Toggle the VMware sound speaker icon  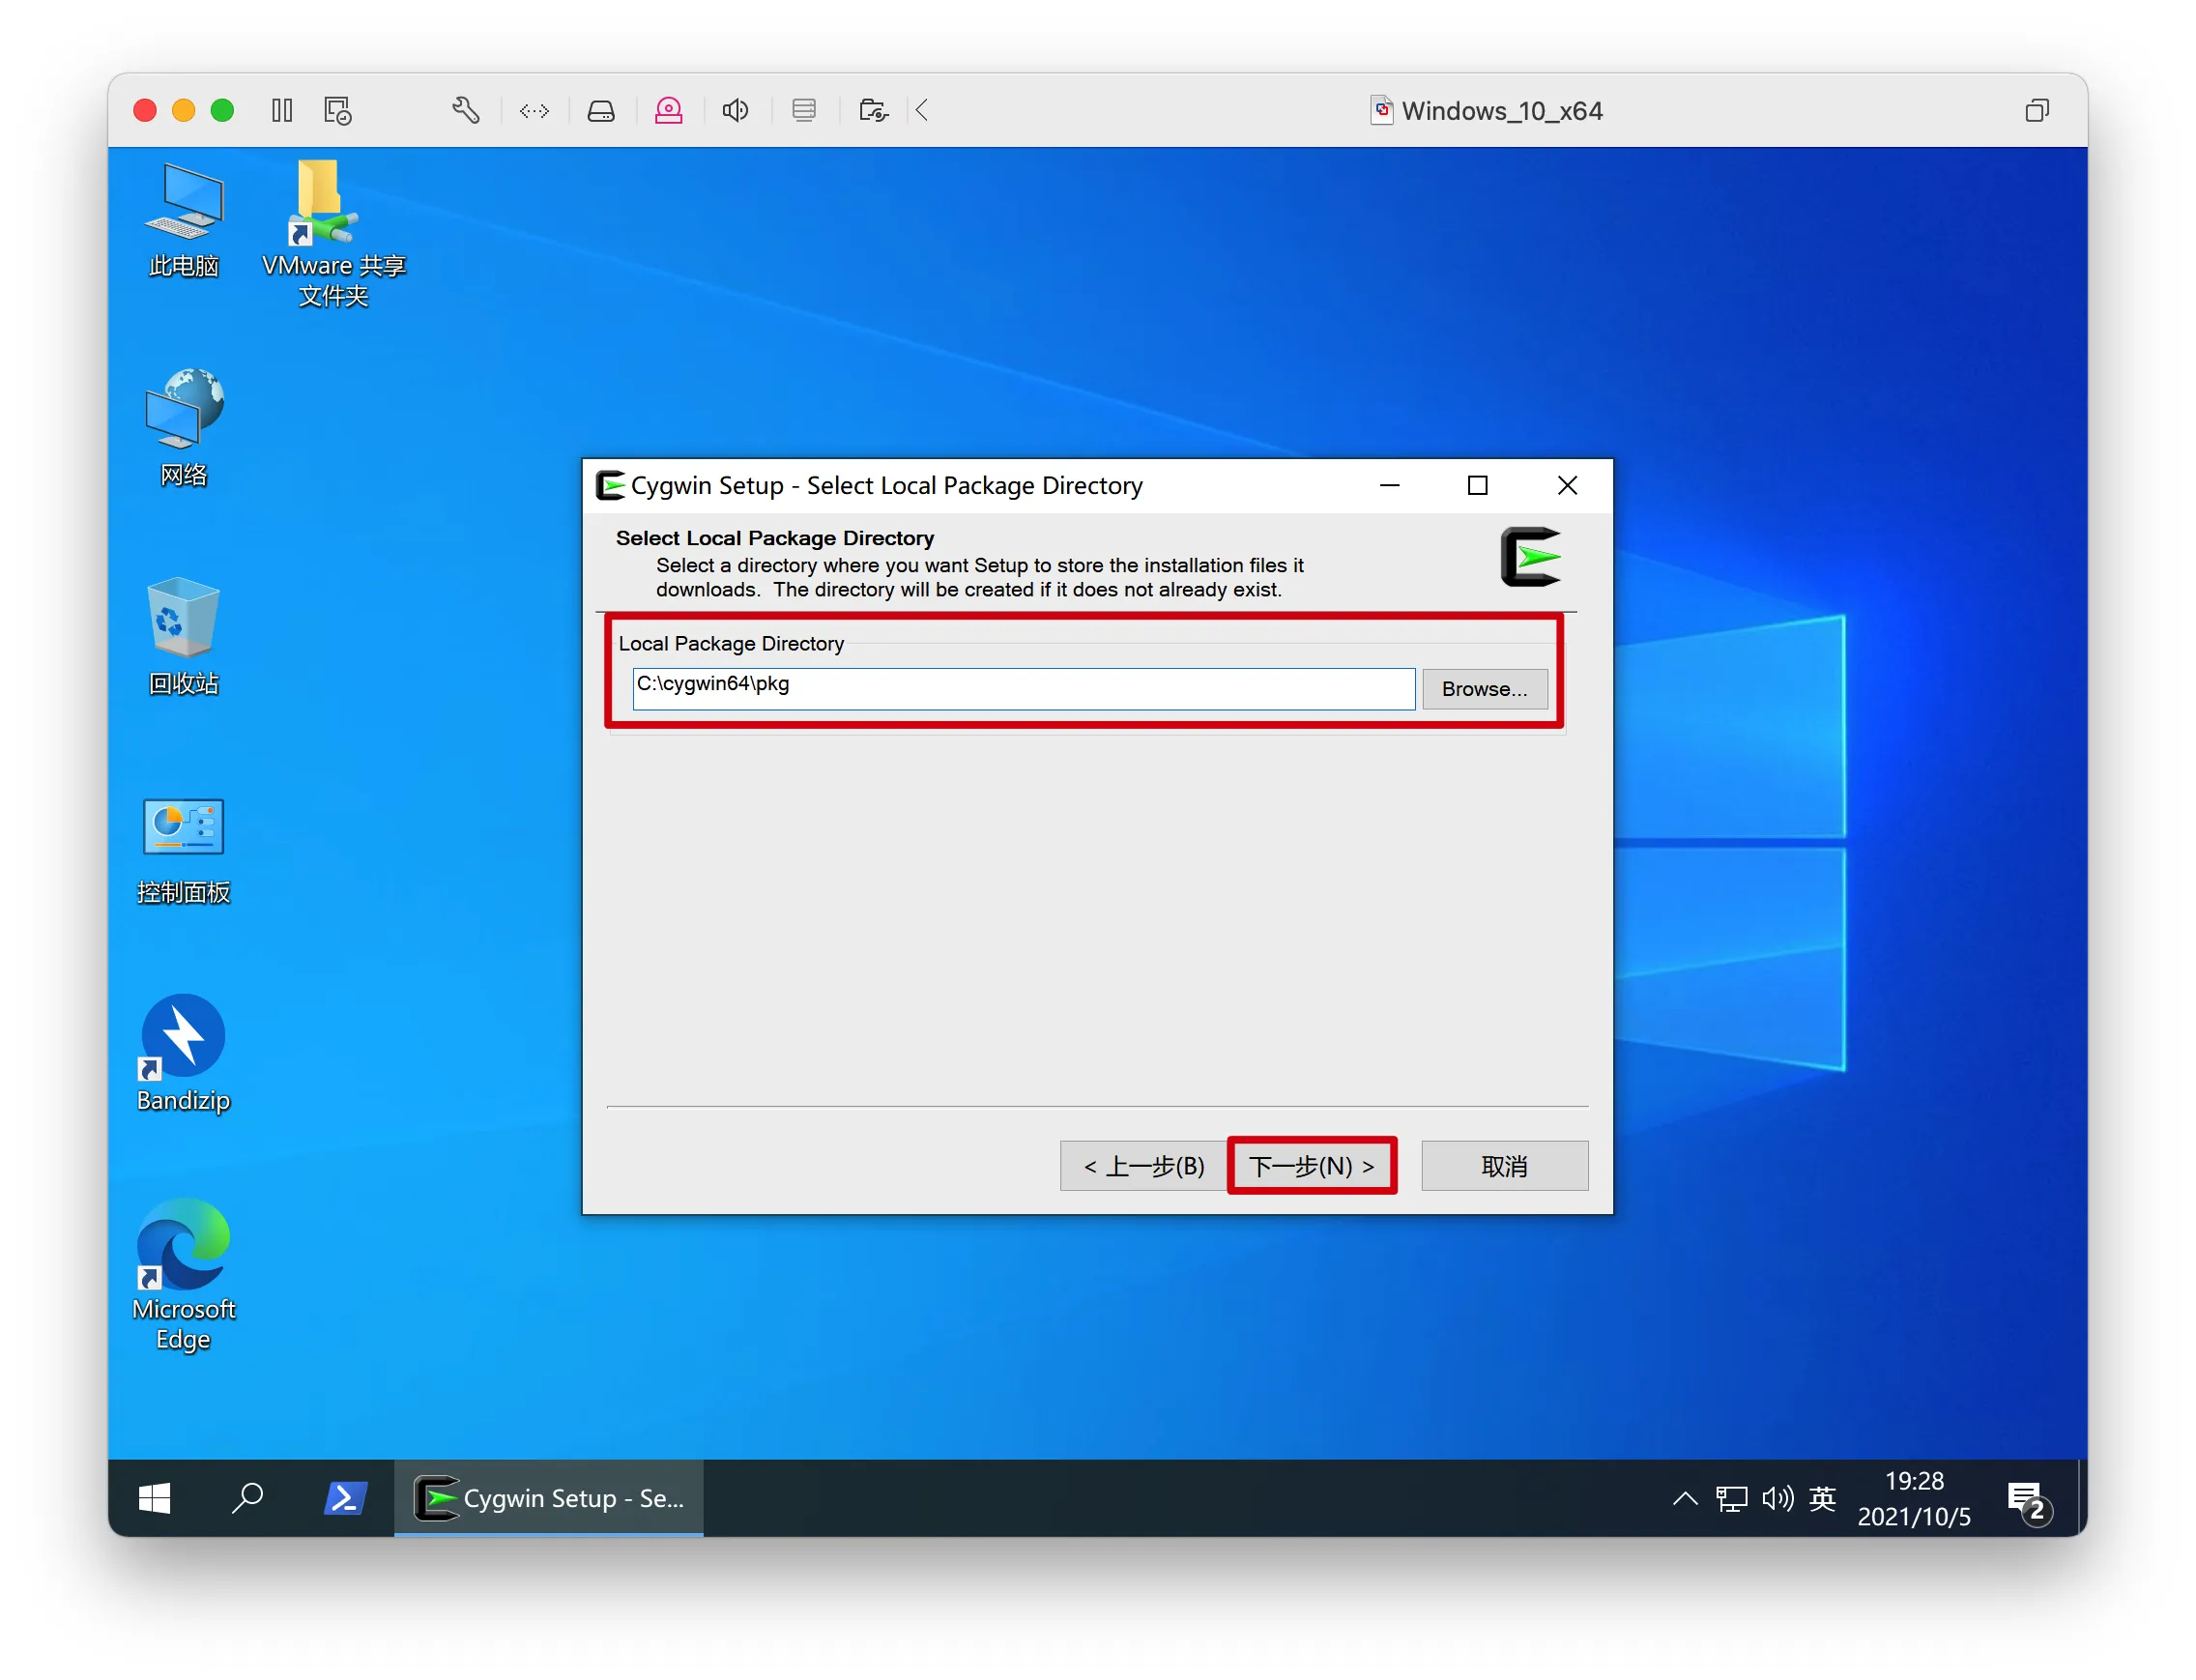coord(735,110)
